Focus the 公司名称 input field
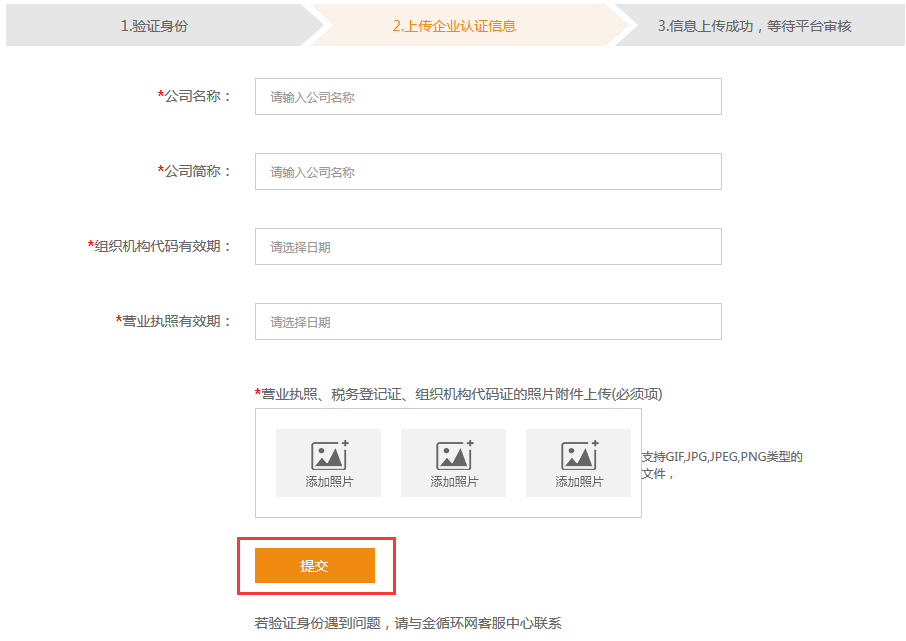The image size is (906, 641). coord(488,97)
